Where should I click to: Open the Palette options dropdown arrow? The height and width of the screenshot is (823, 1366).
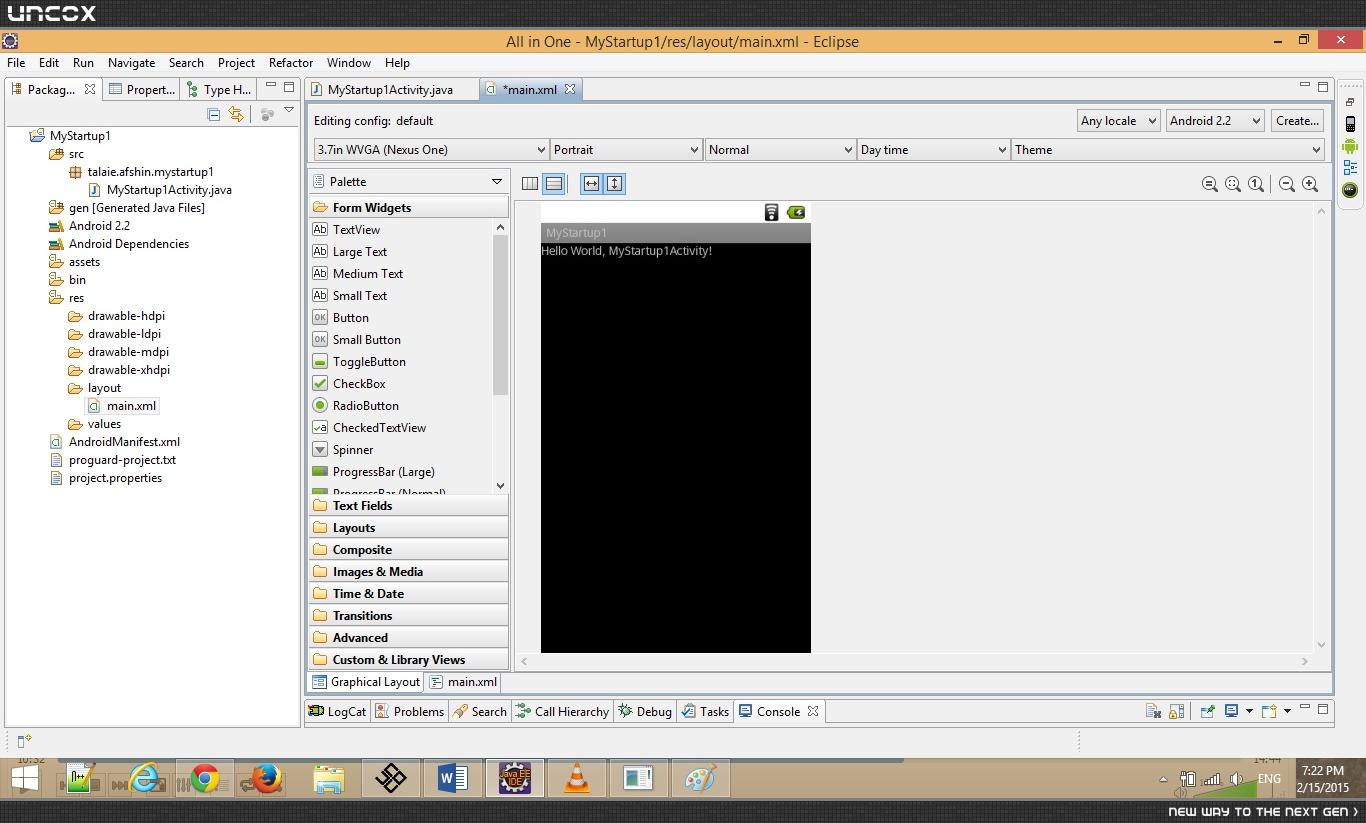(496, 182)
